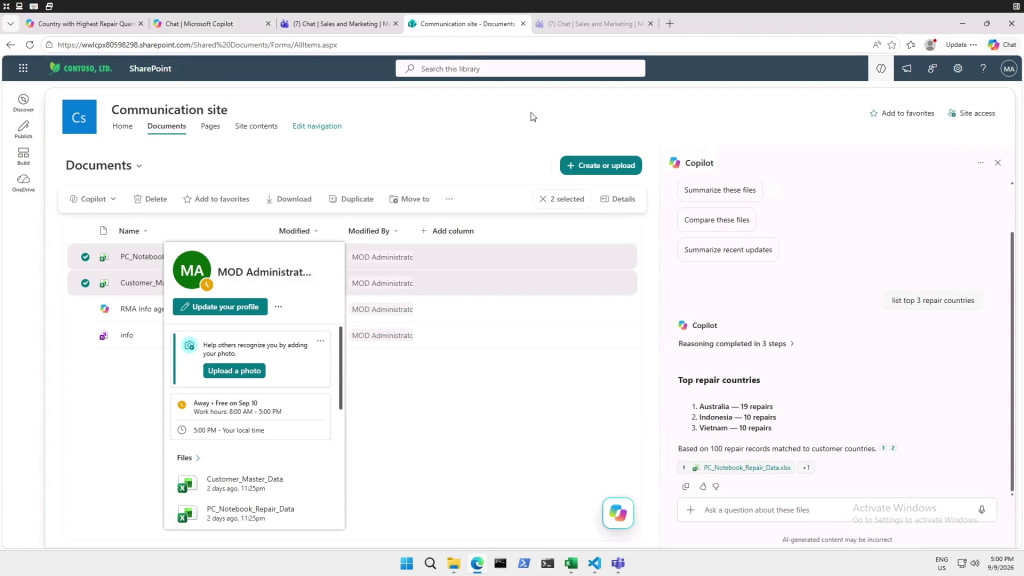1024x576 pixels.
Task: Open Publish in the left rail
Action: click(x=23, y=129)
